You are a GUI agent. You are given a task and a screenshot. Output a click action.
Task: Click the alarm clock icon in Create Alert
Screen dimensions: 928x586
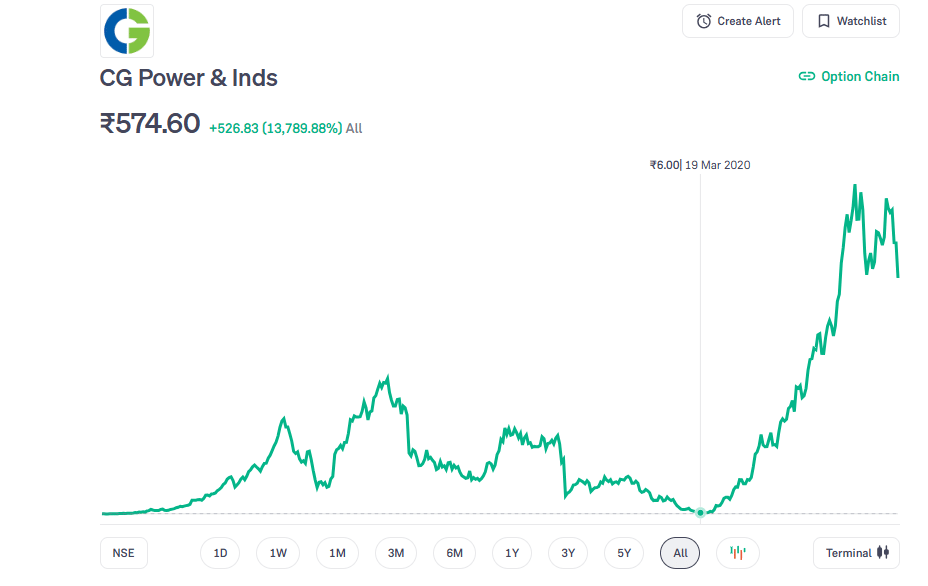[704, 21]
